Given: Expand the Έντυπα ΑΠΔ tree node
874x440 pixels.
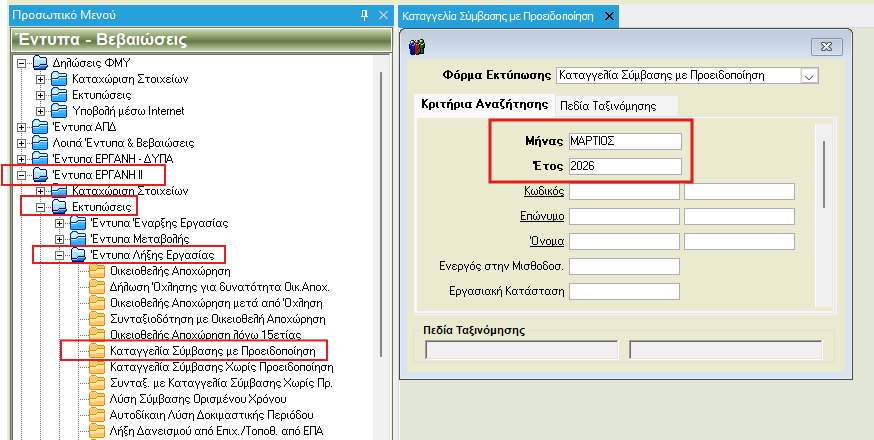Looking at the screenshot, I should pyautogui.click(x=22, y=127).
